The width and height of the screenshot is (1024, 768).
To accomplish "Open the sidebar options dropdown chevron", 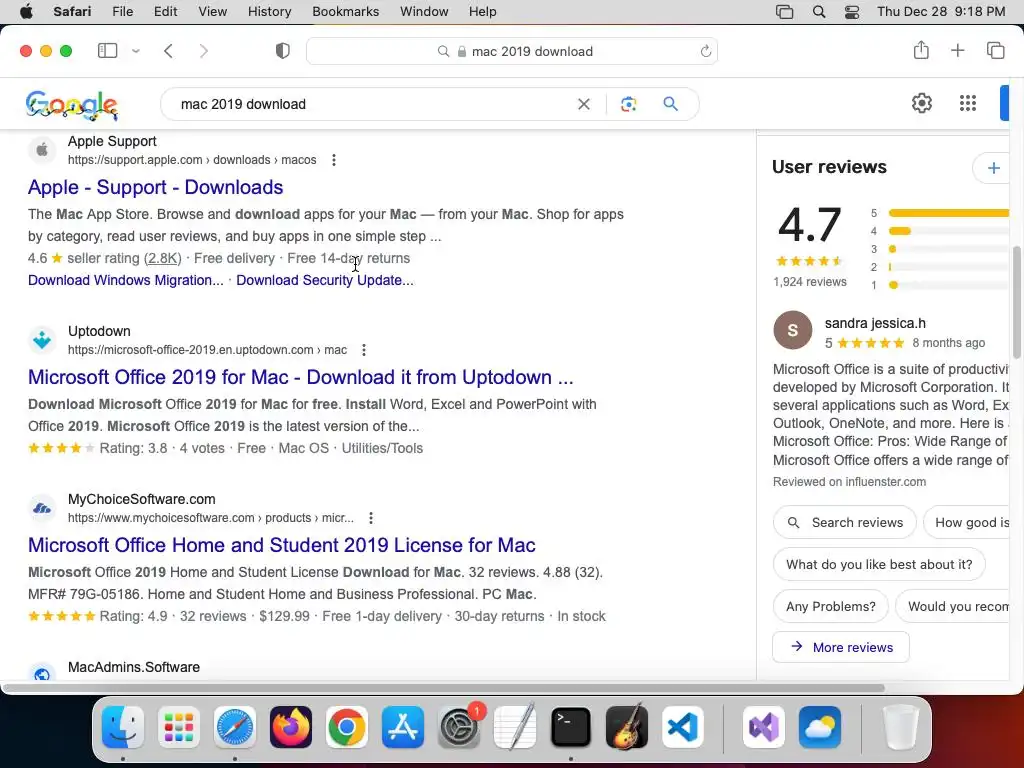I will 136,51.
